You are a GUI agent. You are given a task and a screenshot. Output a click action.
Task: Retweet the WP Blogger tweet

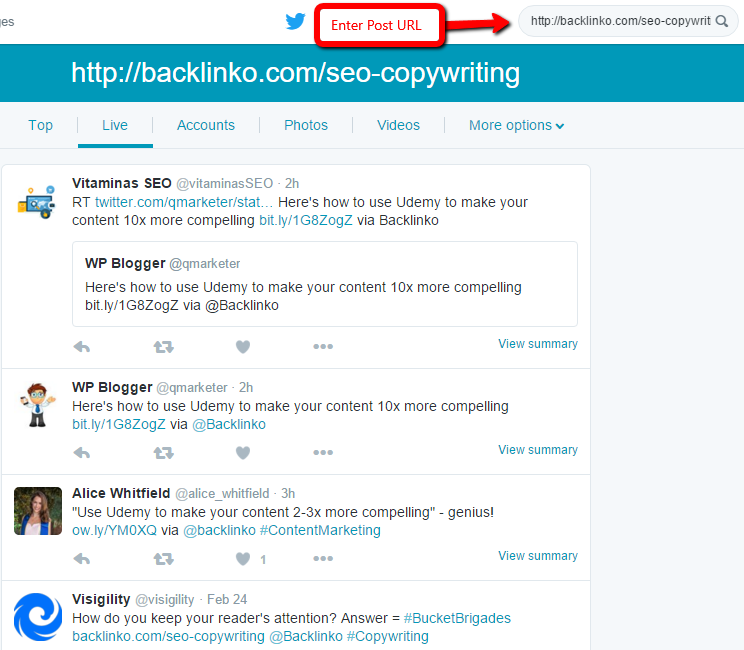(x=163, y=453)
